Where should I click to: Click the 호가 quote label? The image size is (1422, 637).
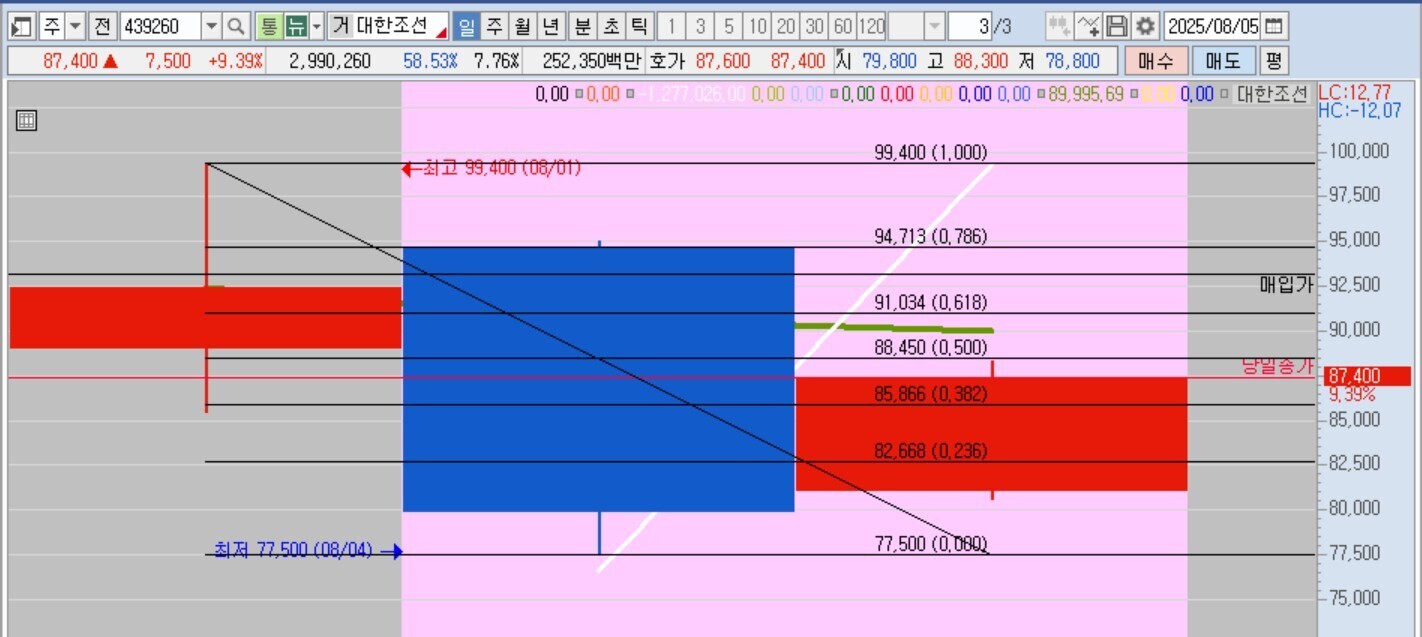pyautogui.click(x=667, y=61)
